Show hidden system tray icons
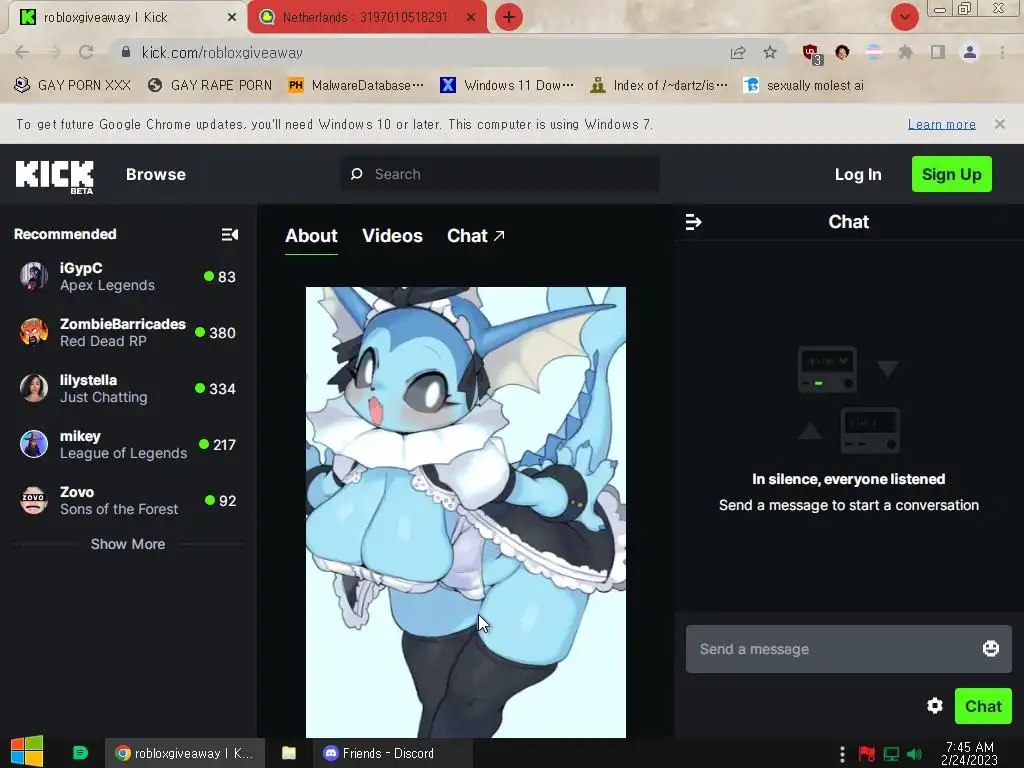 (842, 754)
